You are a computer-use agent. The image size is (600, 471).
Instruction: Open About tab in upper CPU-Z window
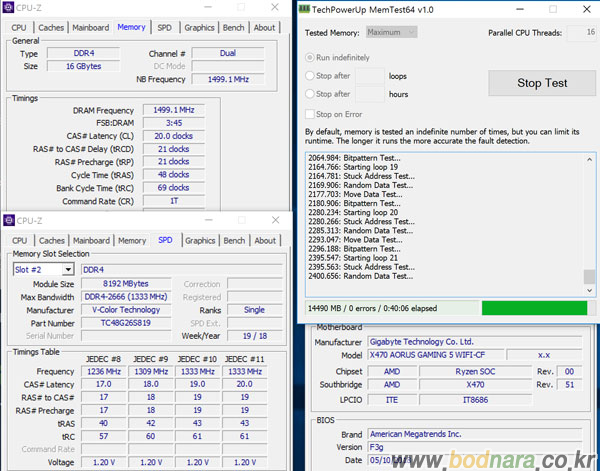click(x=264, y=28)
